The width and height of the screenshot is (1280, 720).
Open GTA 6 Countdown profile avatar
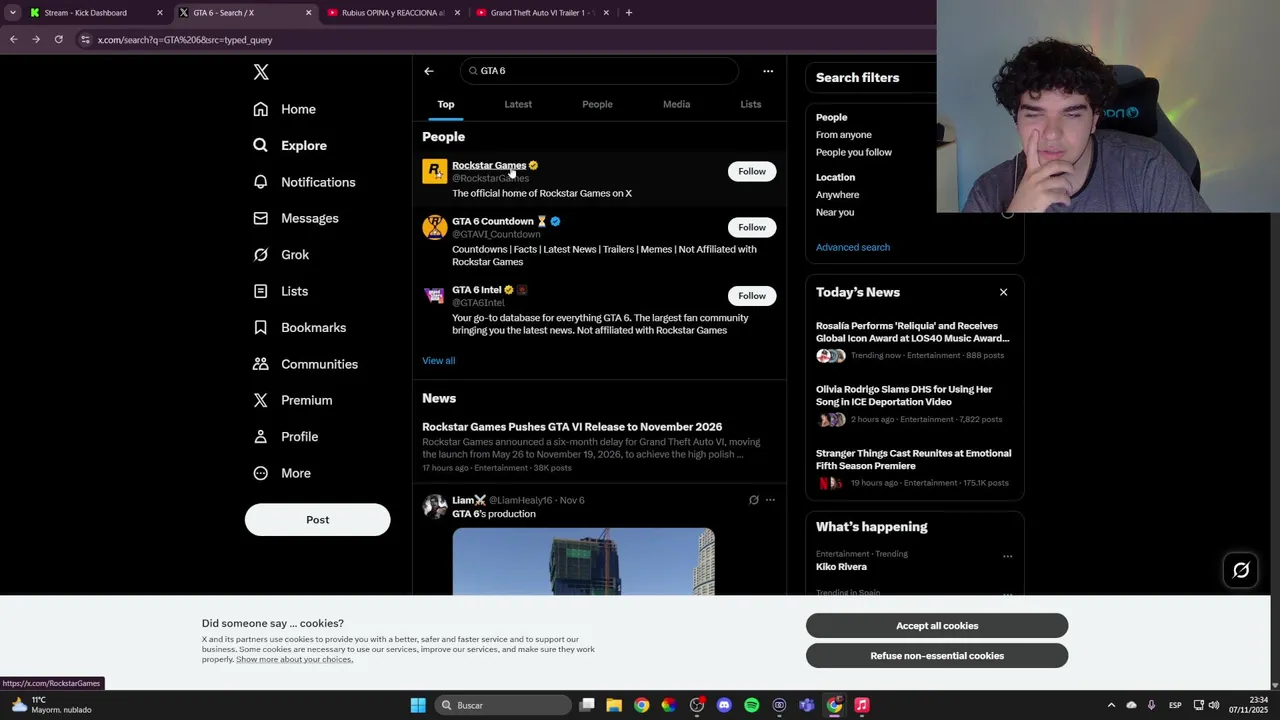[434, 227]
